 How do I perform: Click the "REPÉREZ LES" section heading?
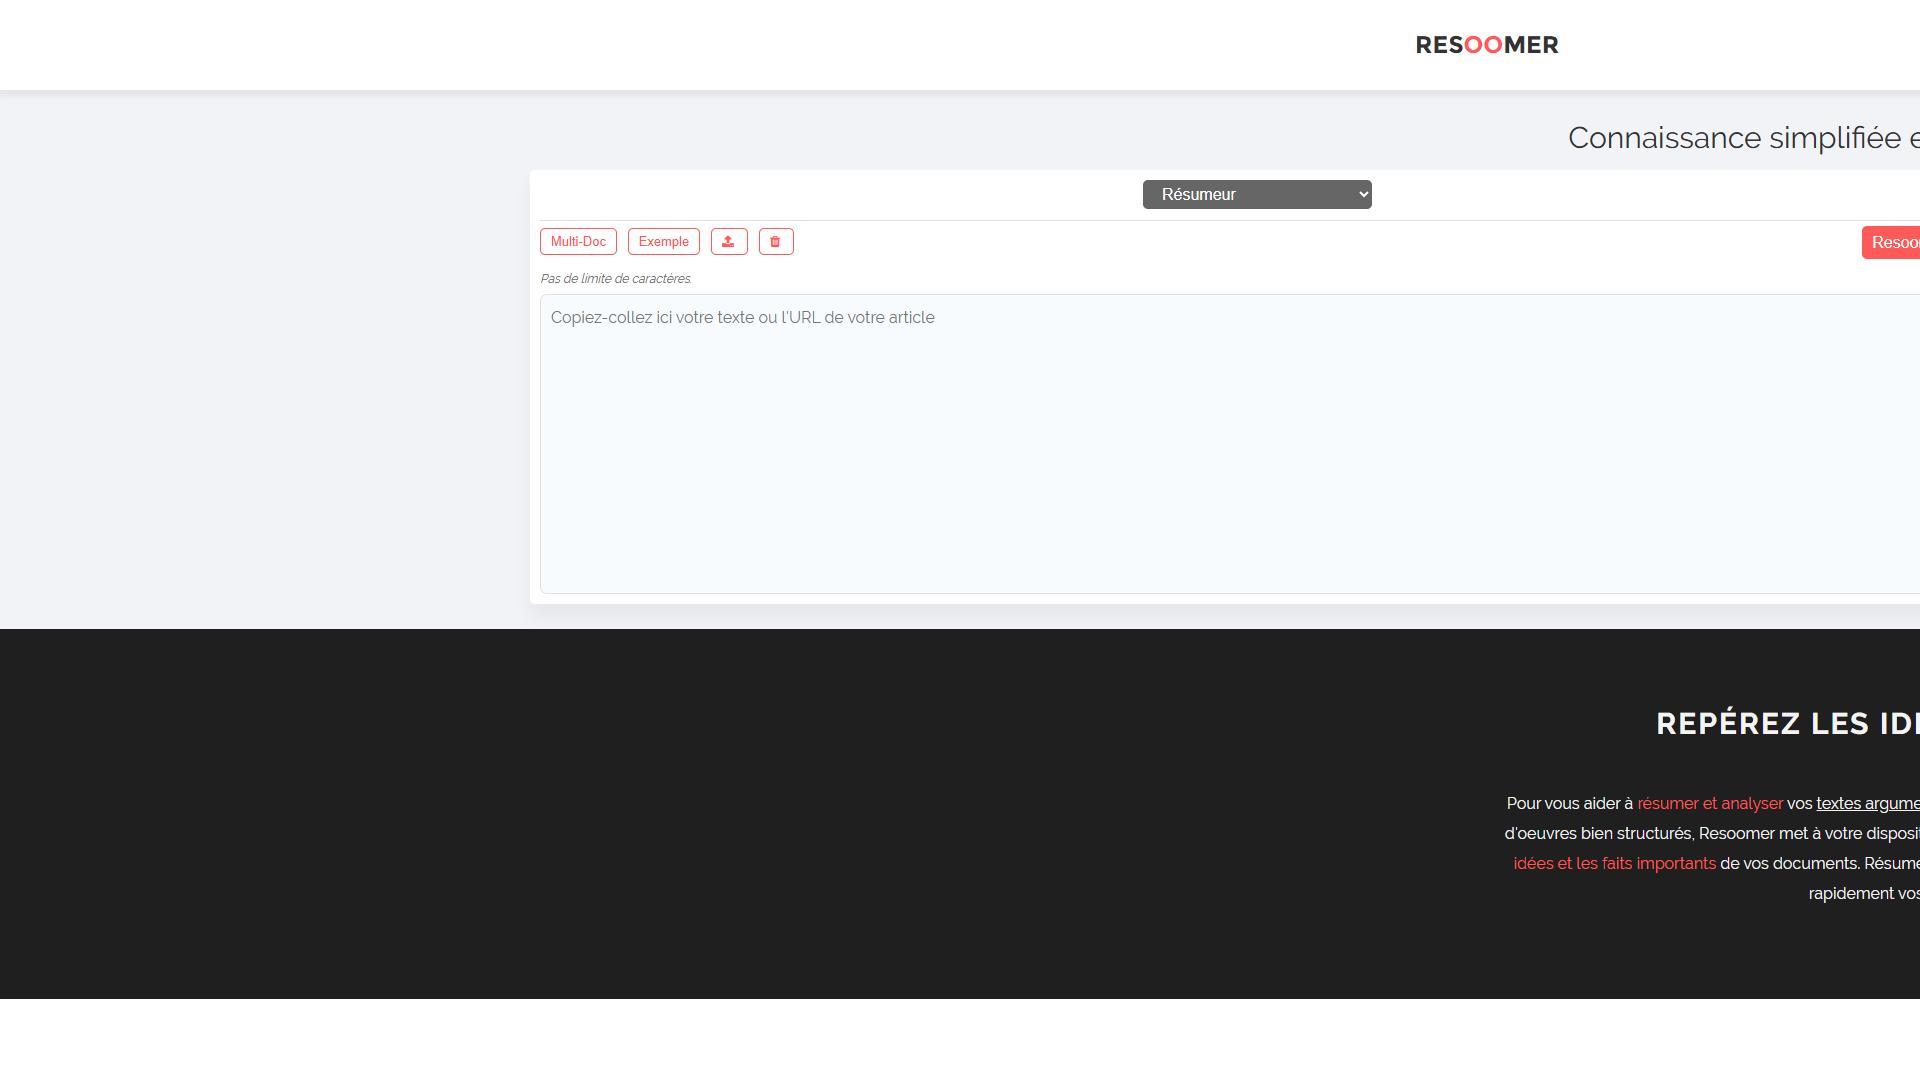pyautogui.click(x=1788, y=724)
